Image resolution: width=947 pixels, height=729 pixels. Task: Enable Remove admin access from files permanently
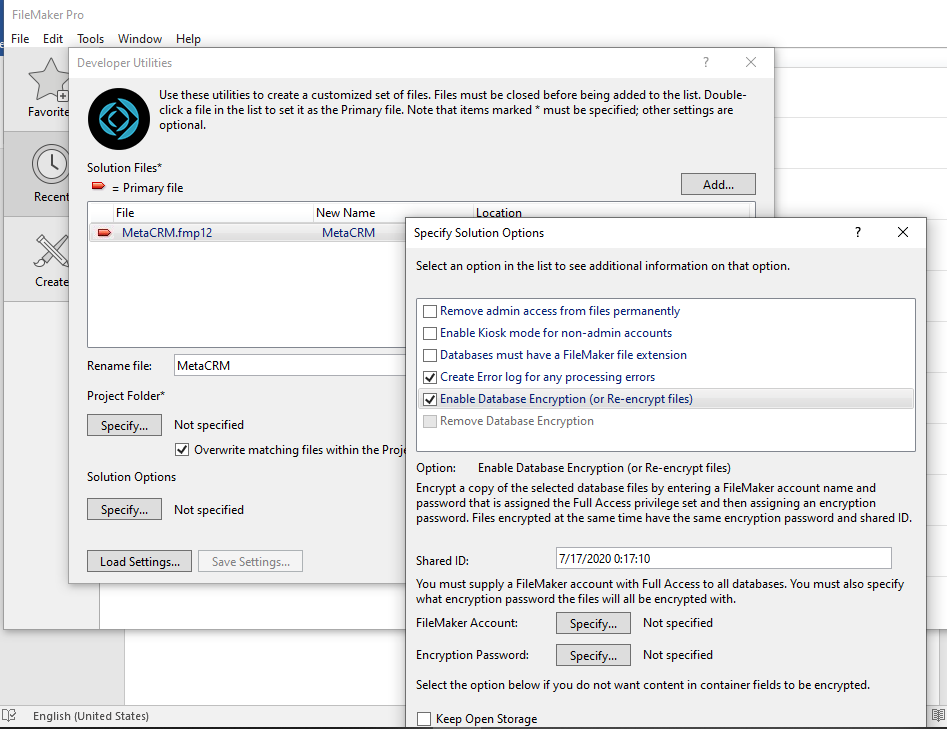(x=429, y=311)
